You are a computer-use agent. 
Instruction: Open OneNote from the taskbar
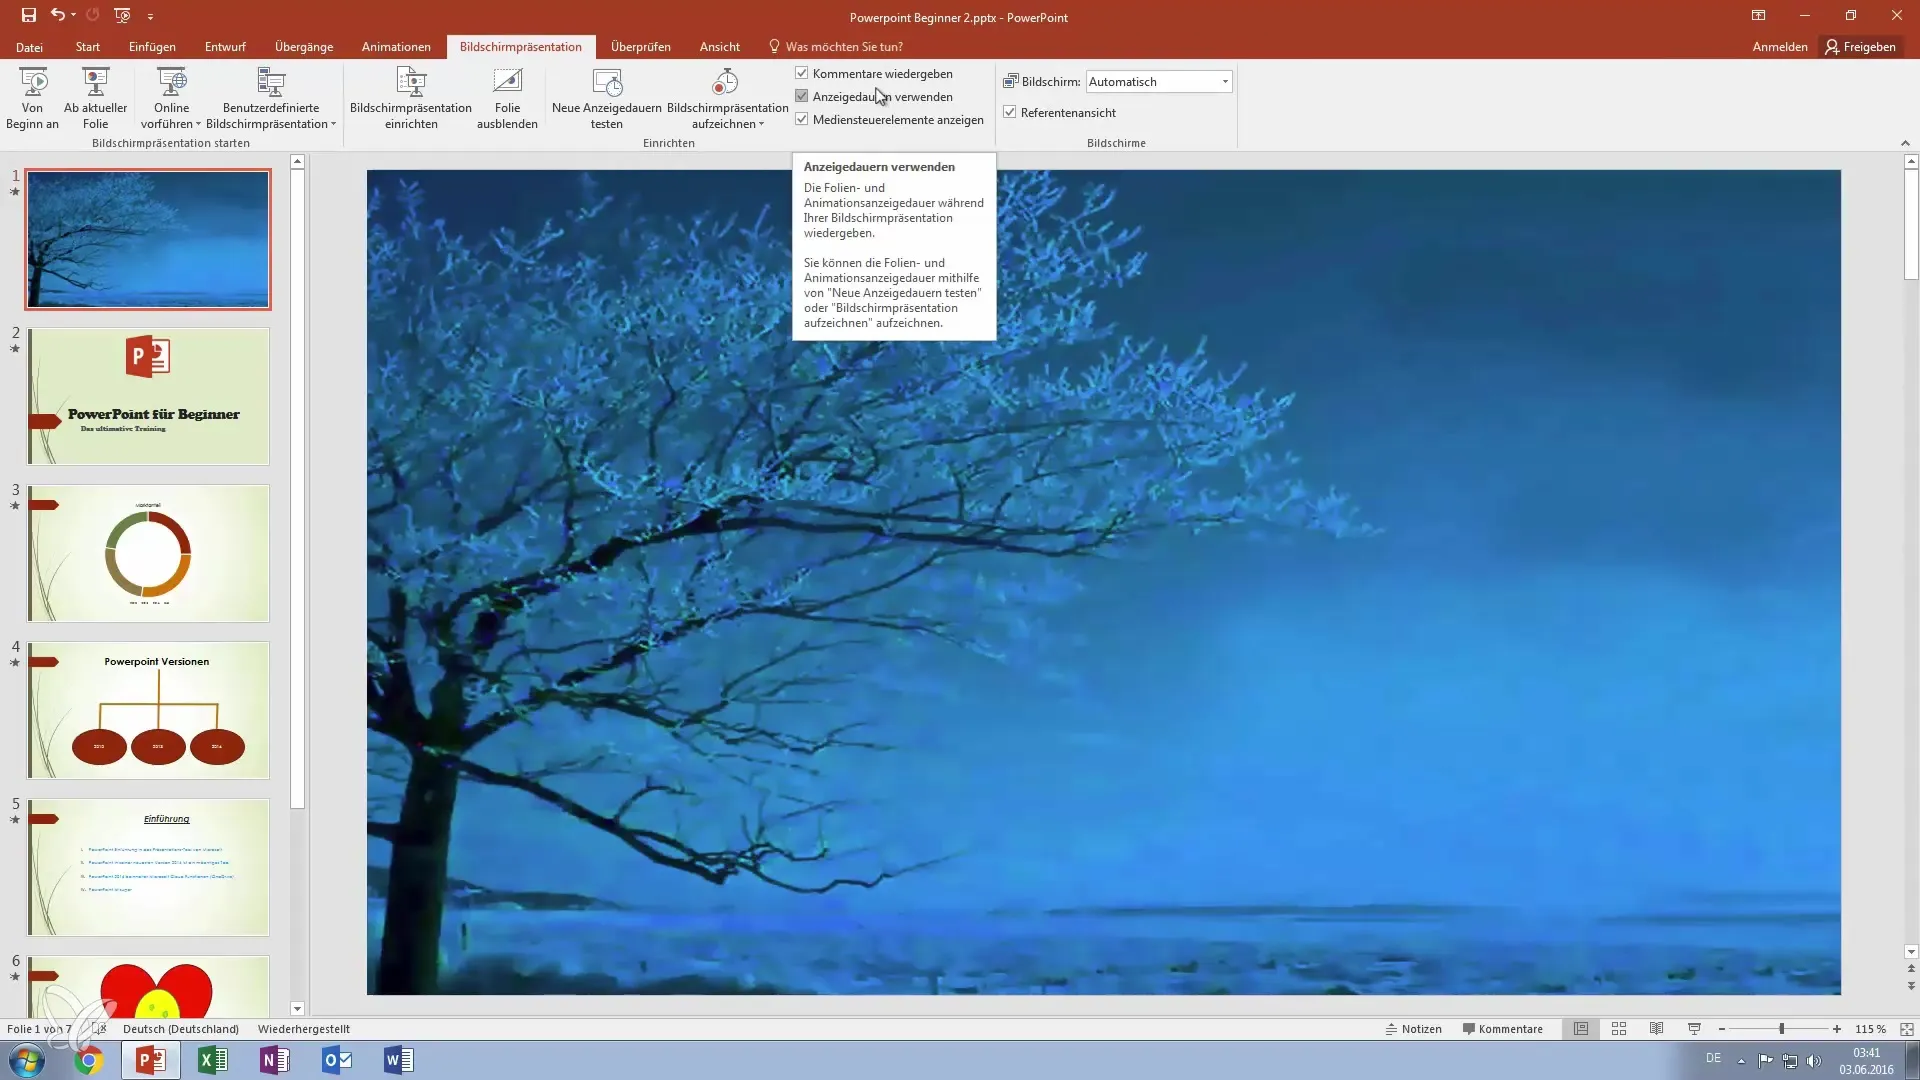point(275,1060)
